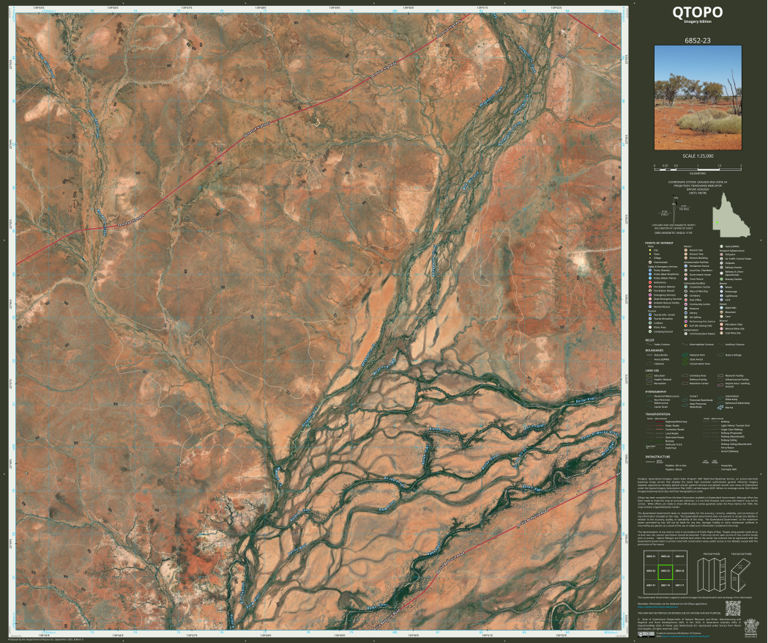Viewport: 768px width, 643px height.
Task: Click the Museum legend symbol
Action: 686,309
